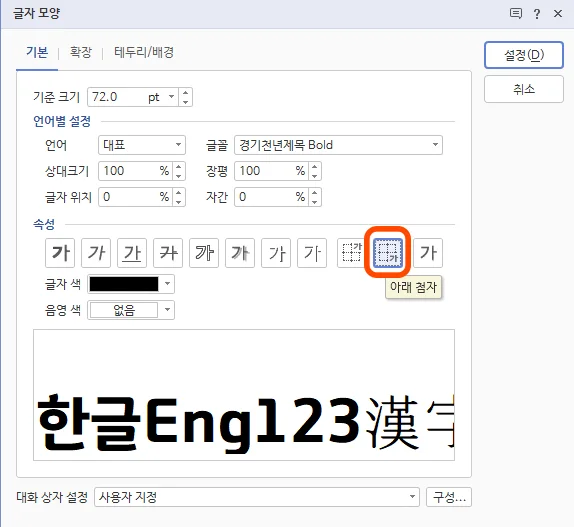Open the 대화 상자 설정 dropdown

pyautogui.click(x=257, y=497)
